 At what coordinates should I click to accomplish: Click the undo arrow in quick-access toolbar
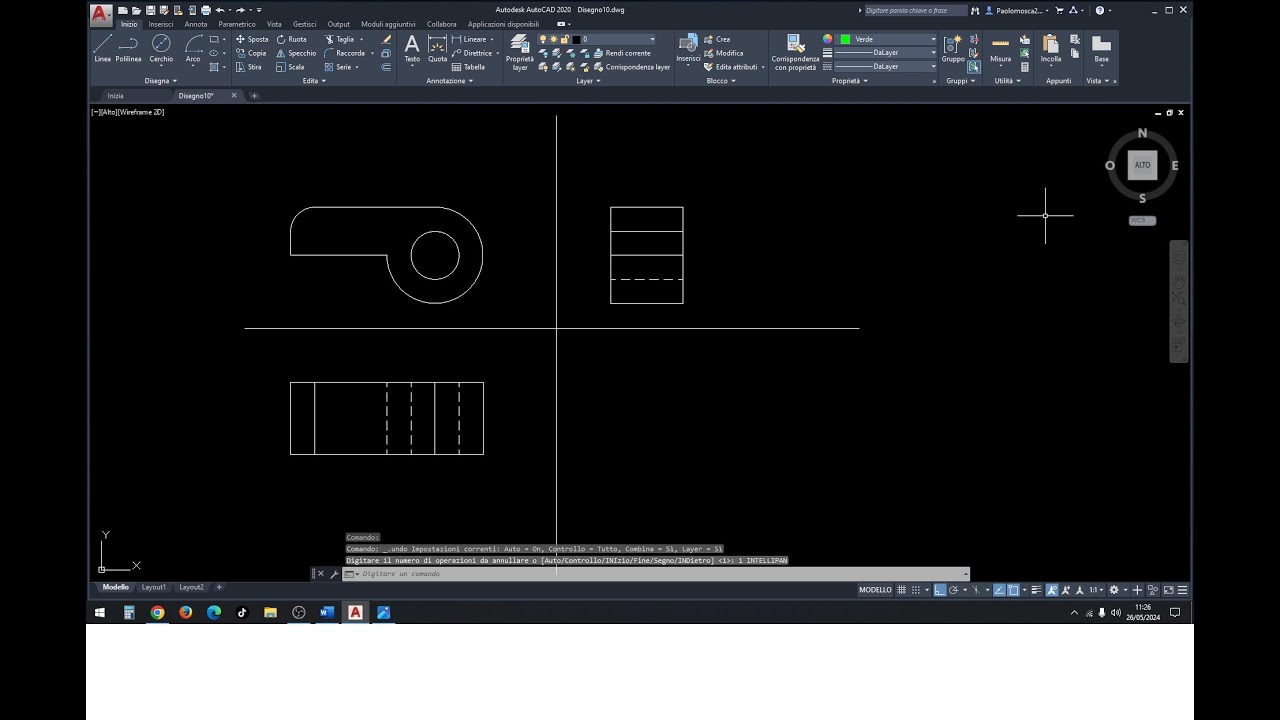click(220, 10)
